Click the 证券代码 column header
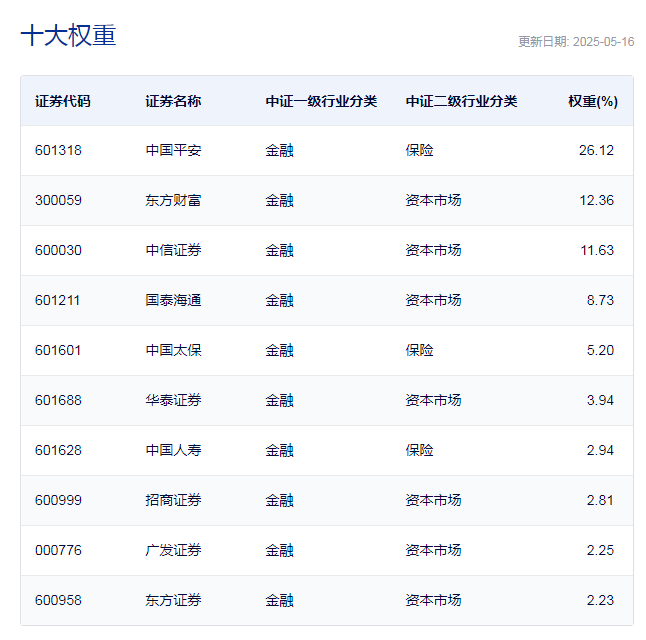The image size is (646, 640). pos(63,101)
